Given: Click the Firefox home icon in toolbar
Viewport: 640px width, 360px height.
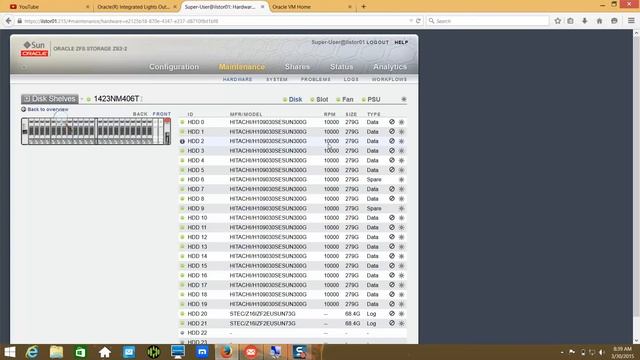Looking at the screenshot, I should (x=599, y=21).
